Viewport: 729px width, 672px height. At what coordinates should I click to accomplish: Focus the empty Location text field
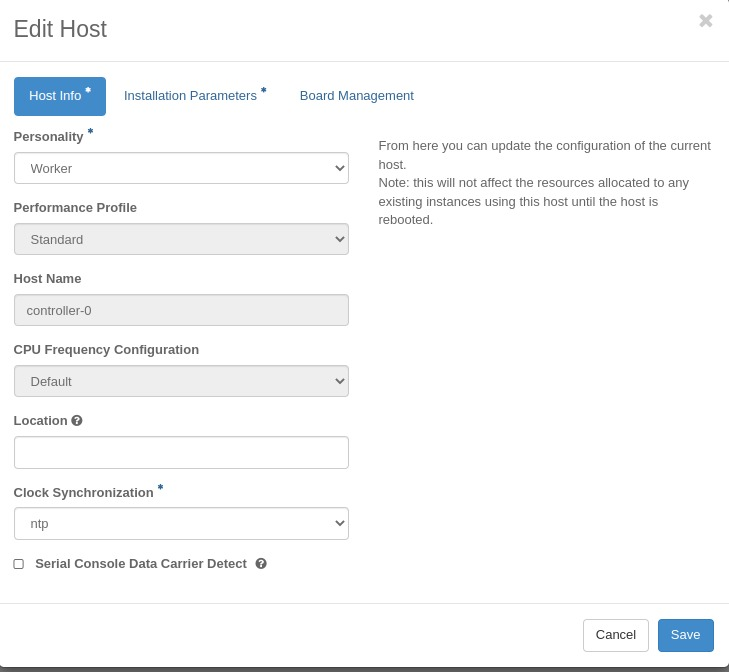(x=181, y=452)
